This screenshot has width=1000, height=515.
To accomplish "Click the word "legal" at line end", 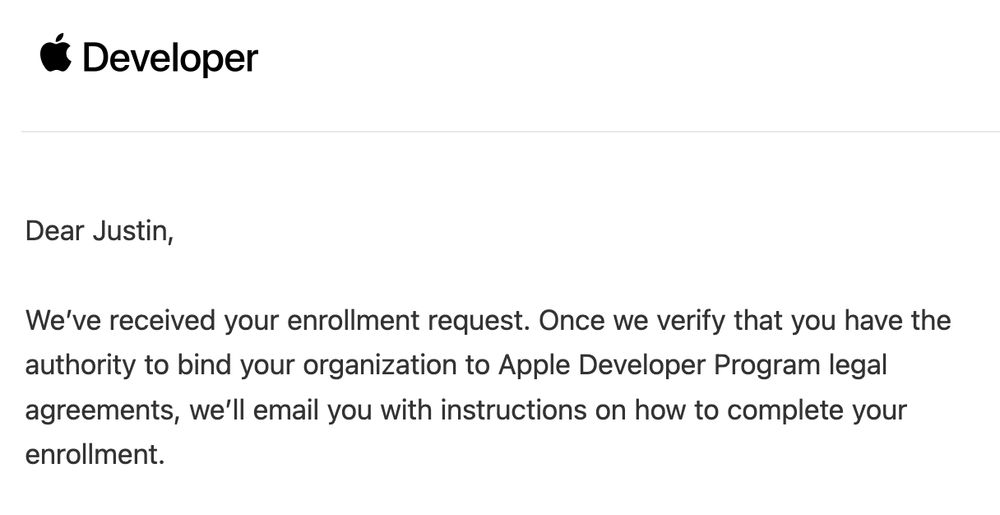I will 851,366.
